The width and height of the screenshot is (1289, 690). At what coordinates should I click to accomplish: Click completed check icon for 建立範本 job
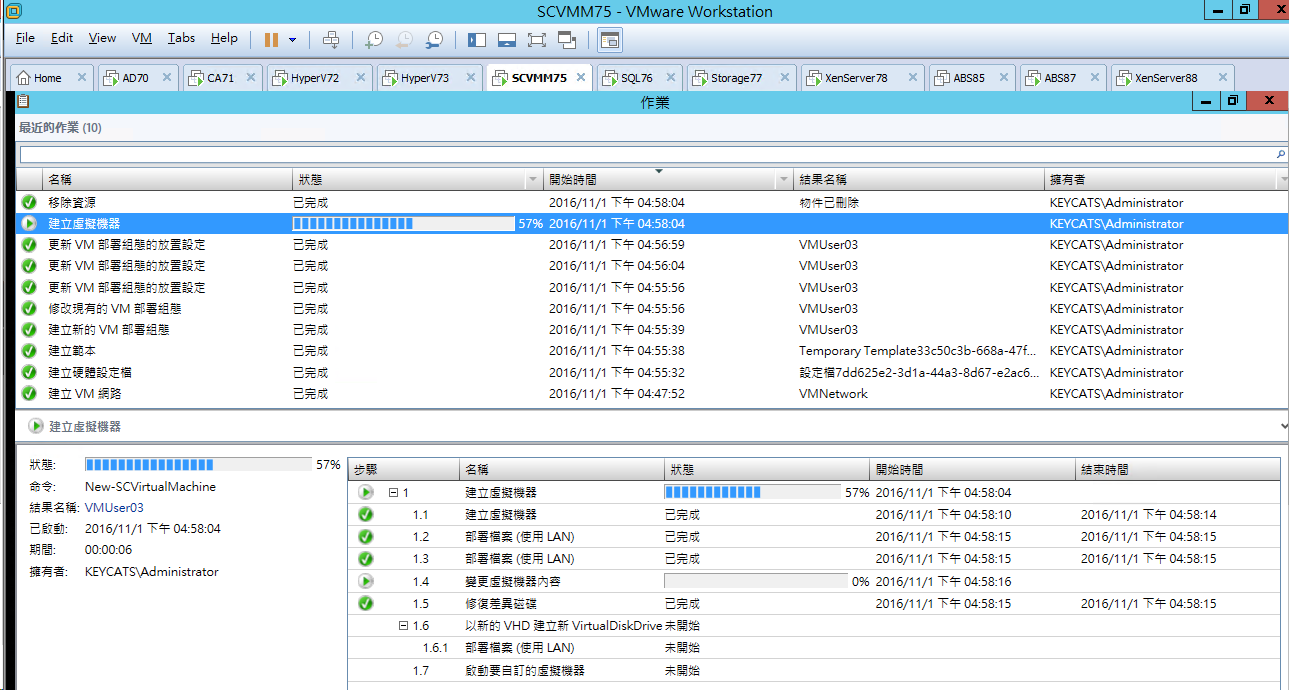pos(29,351)
